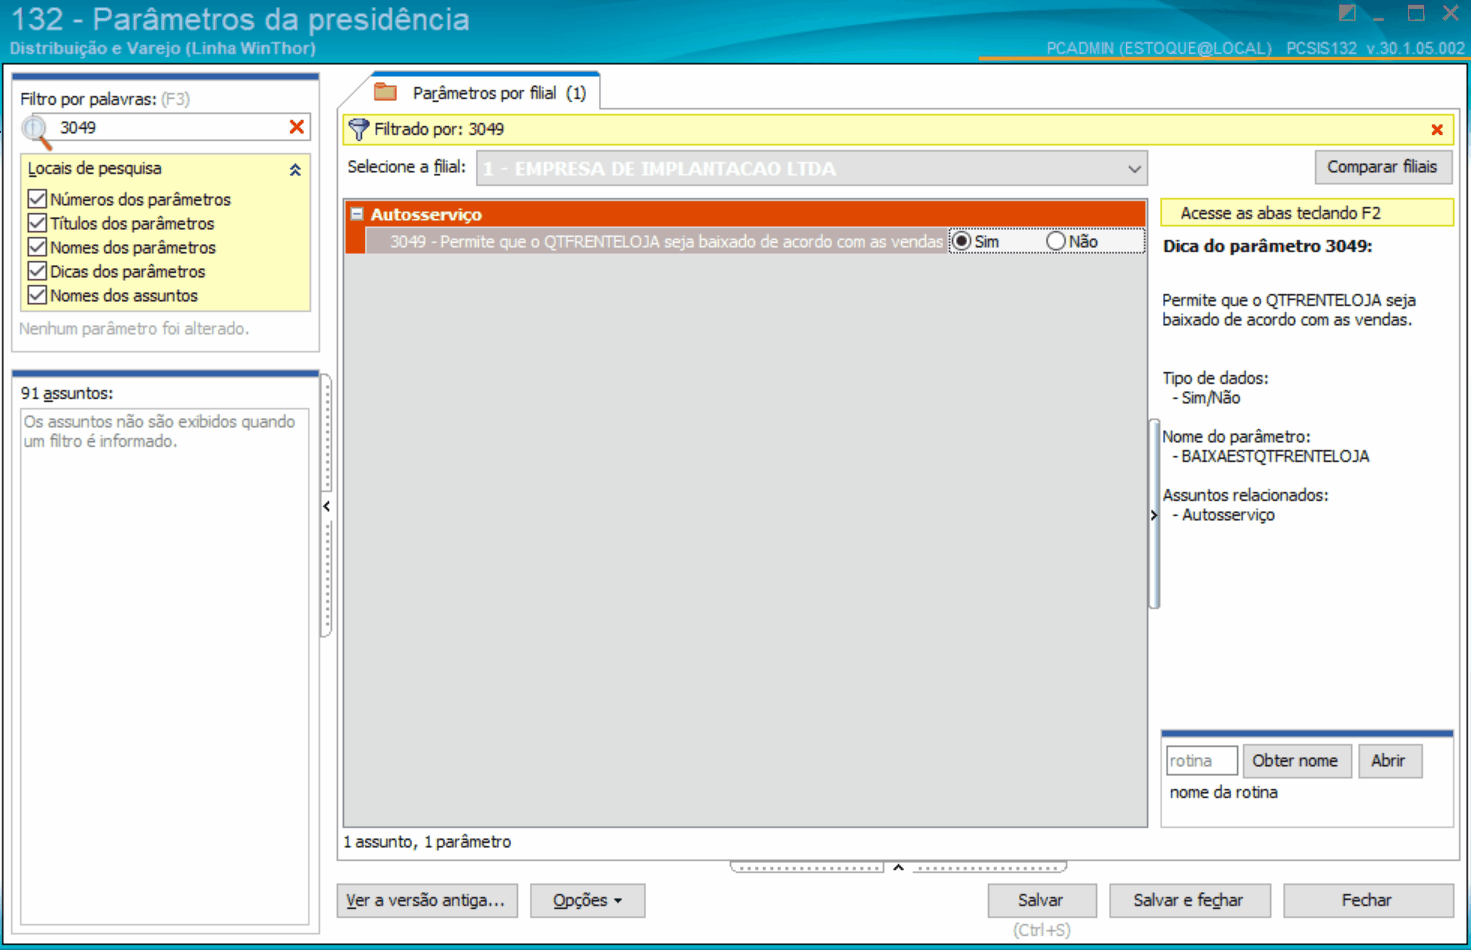Select Não for parameter 3049
This screenshot has height=950, width=1471.
[1055, 241]
